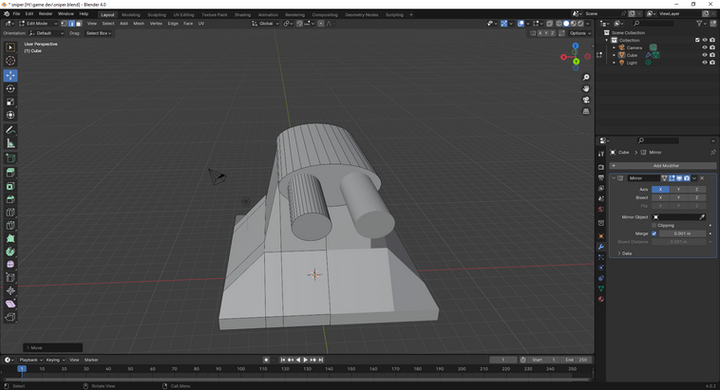Enable the Clipping checkbox
The width and height of the screenshot is (720, 390).
pos(654,226)
